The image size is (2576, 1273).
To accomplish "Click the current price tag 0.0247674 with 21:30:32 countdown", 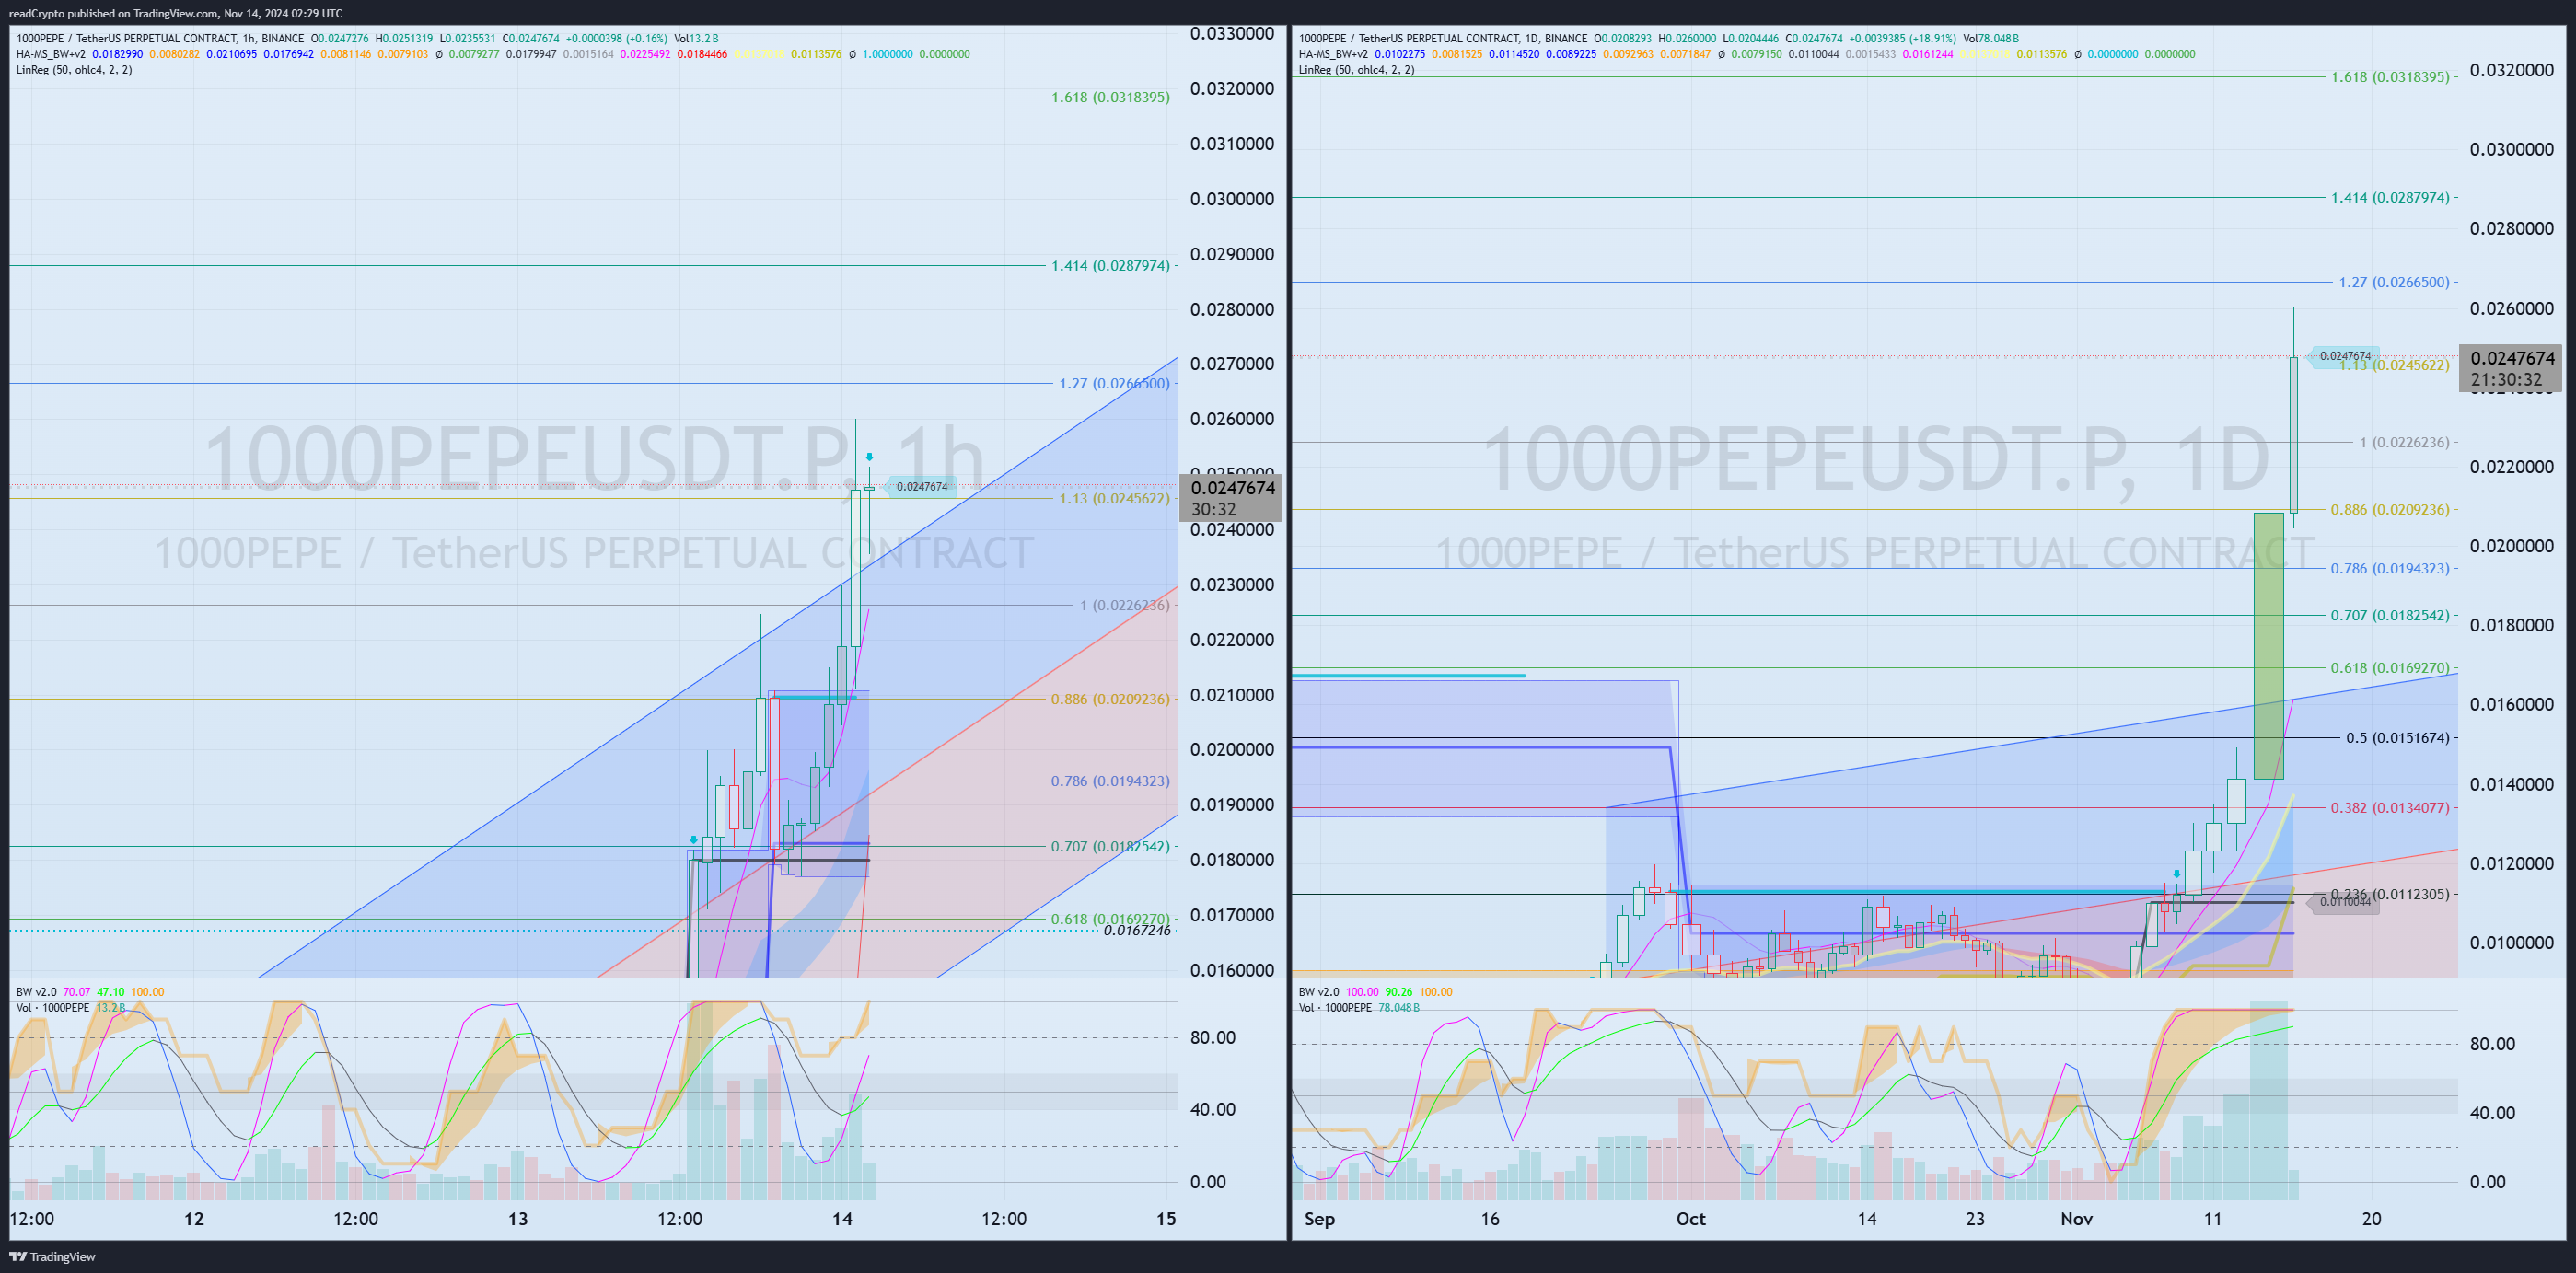I will (x=2510, y=368).
